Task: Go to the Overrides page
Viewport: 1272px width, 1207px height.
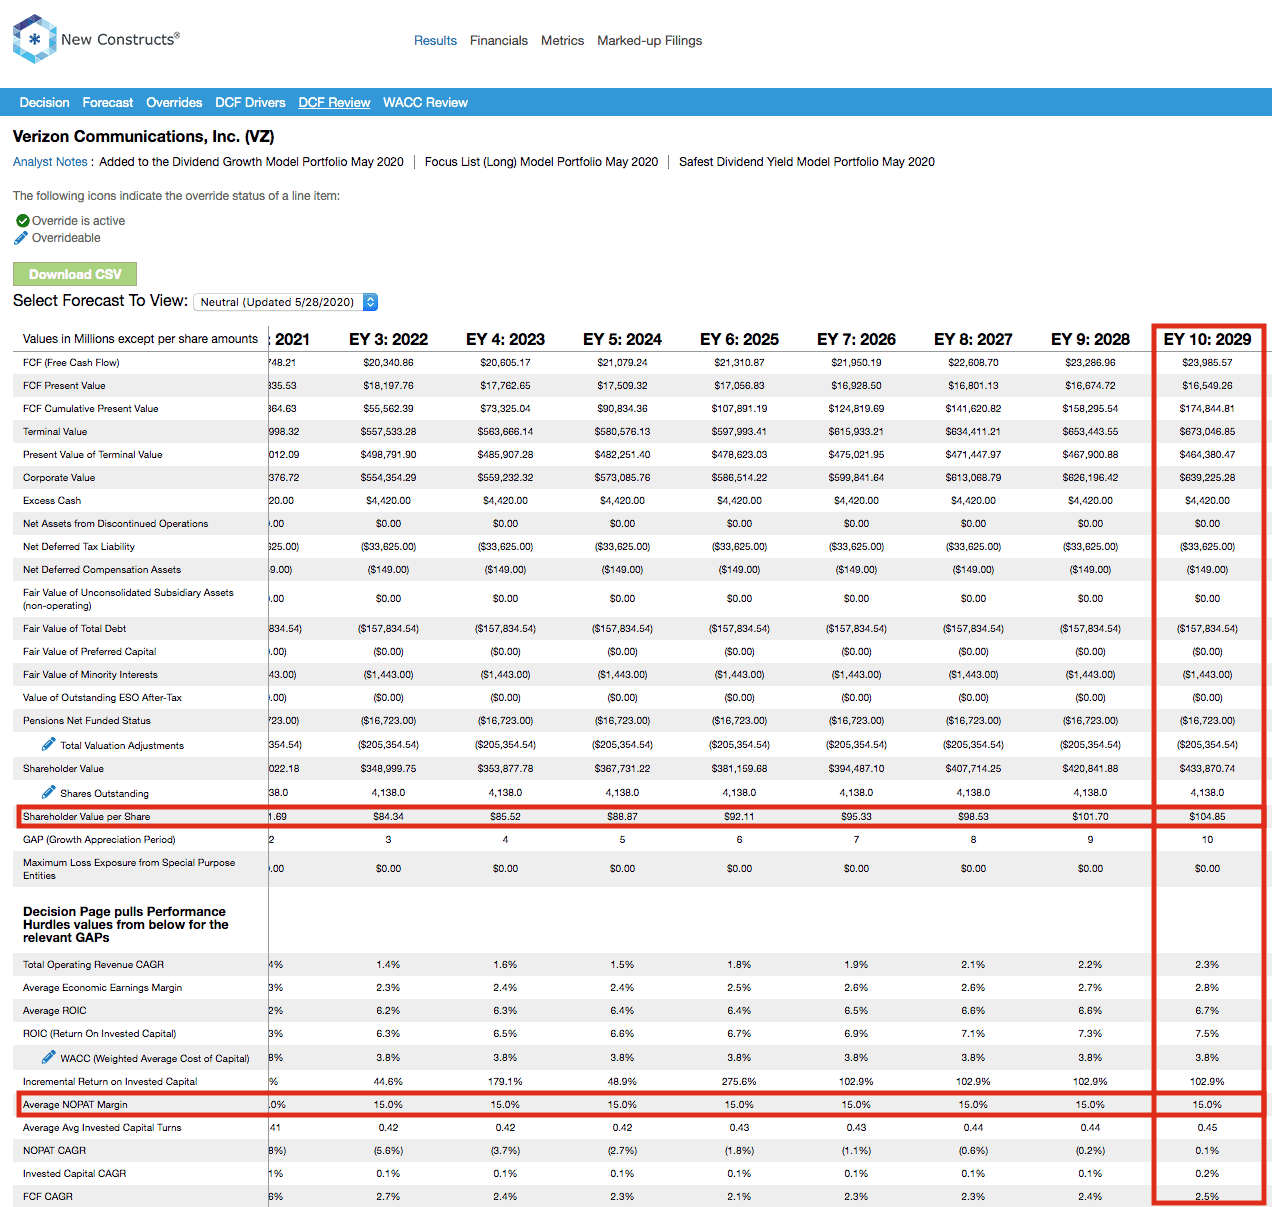Action: [x=174, y=103]
